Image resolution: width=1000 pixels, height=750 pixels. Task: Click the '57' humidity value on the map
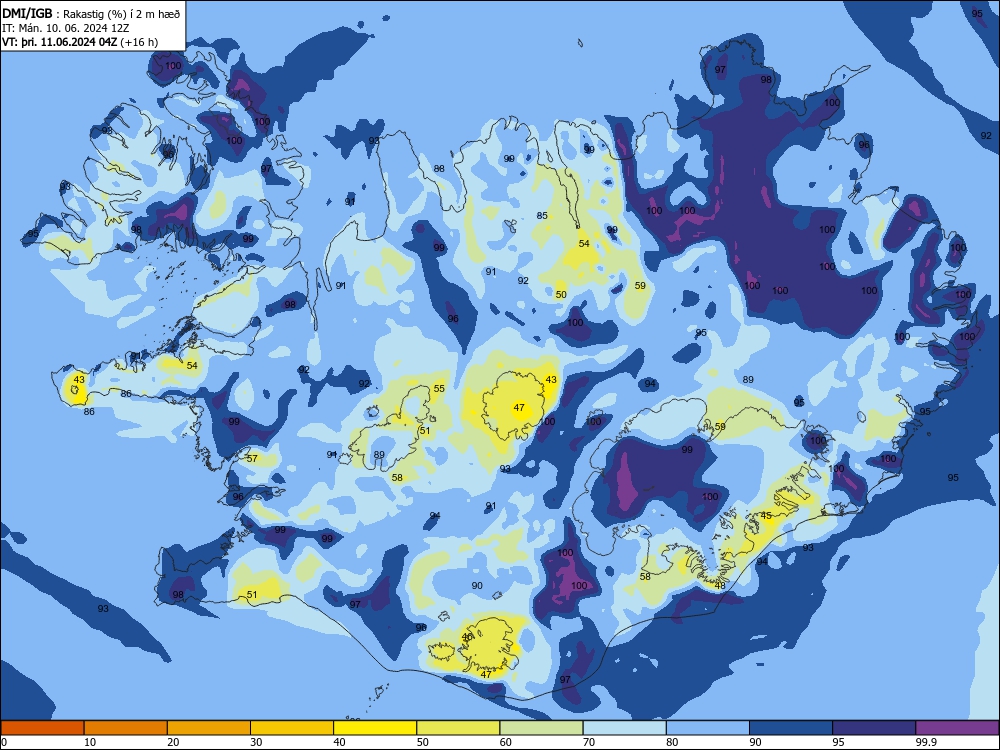253,458
